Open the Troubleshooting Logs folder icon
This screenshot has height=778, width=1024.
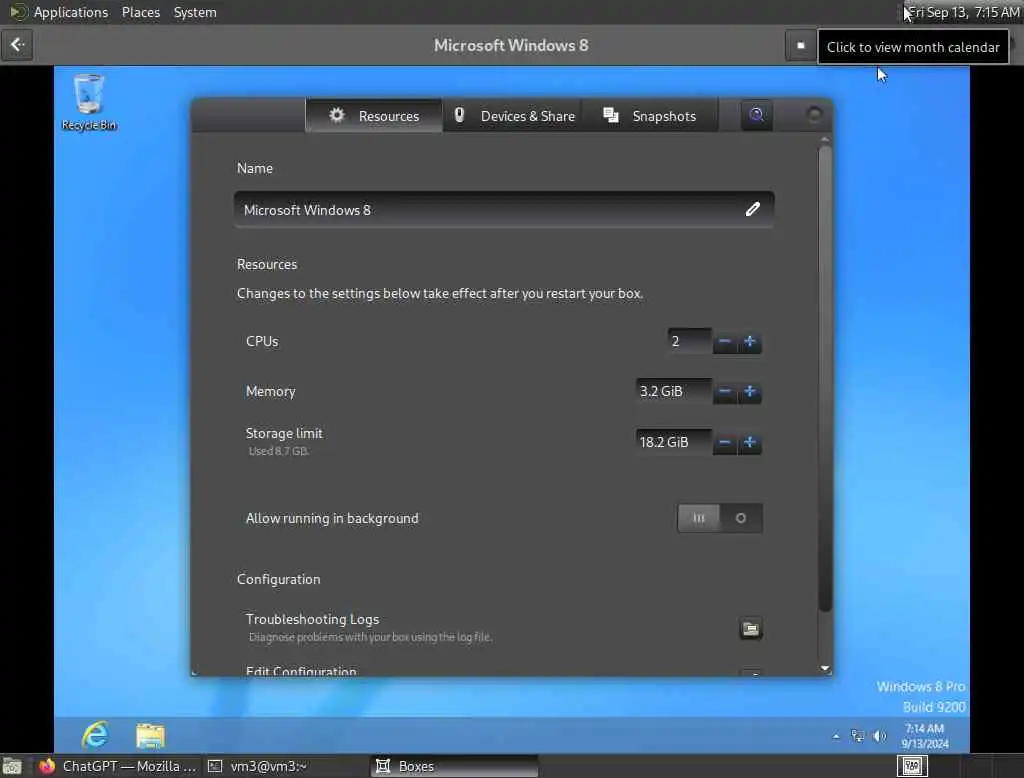point(750,628)
